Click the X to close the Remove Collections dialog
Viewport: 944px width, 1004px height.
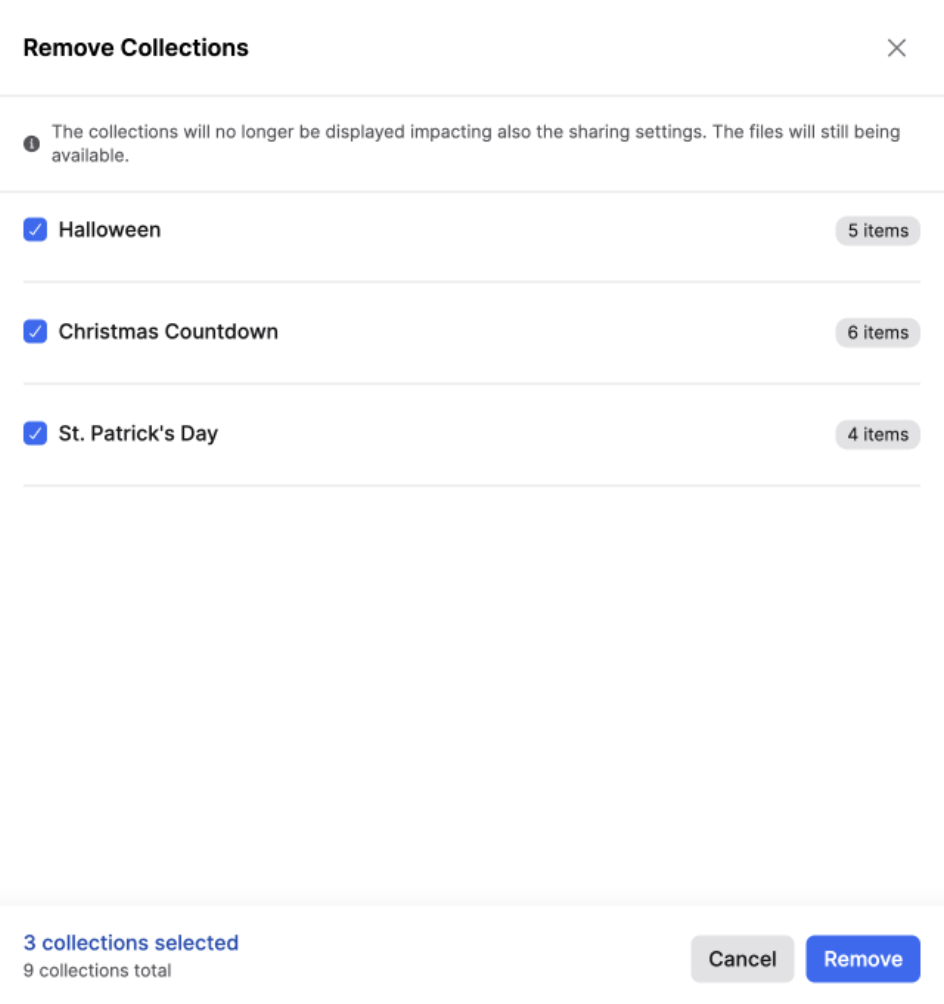click(897, 47)
